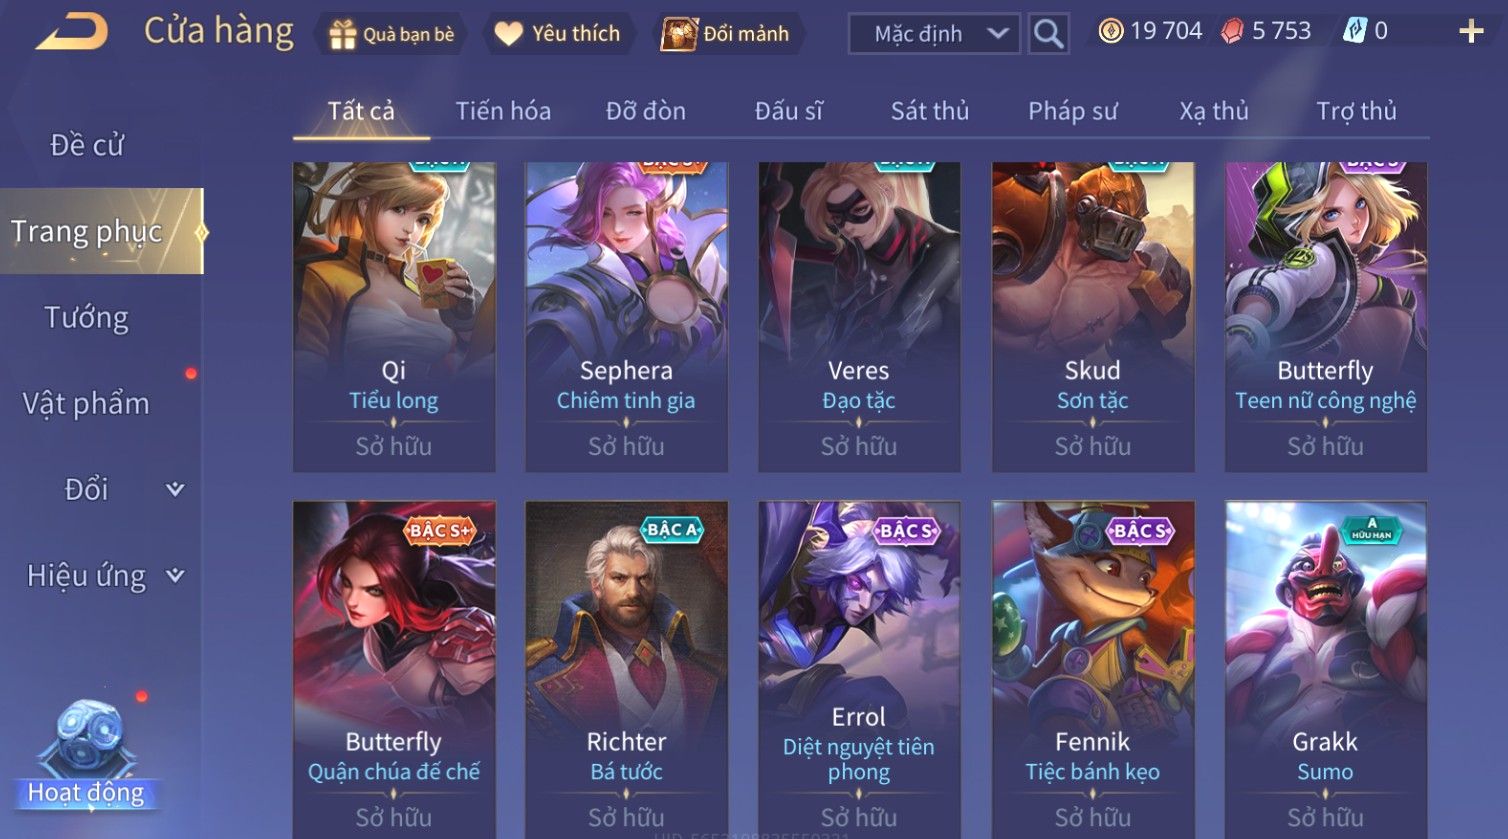Open the Tướng sidebar category

tap(87, 318)
